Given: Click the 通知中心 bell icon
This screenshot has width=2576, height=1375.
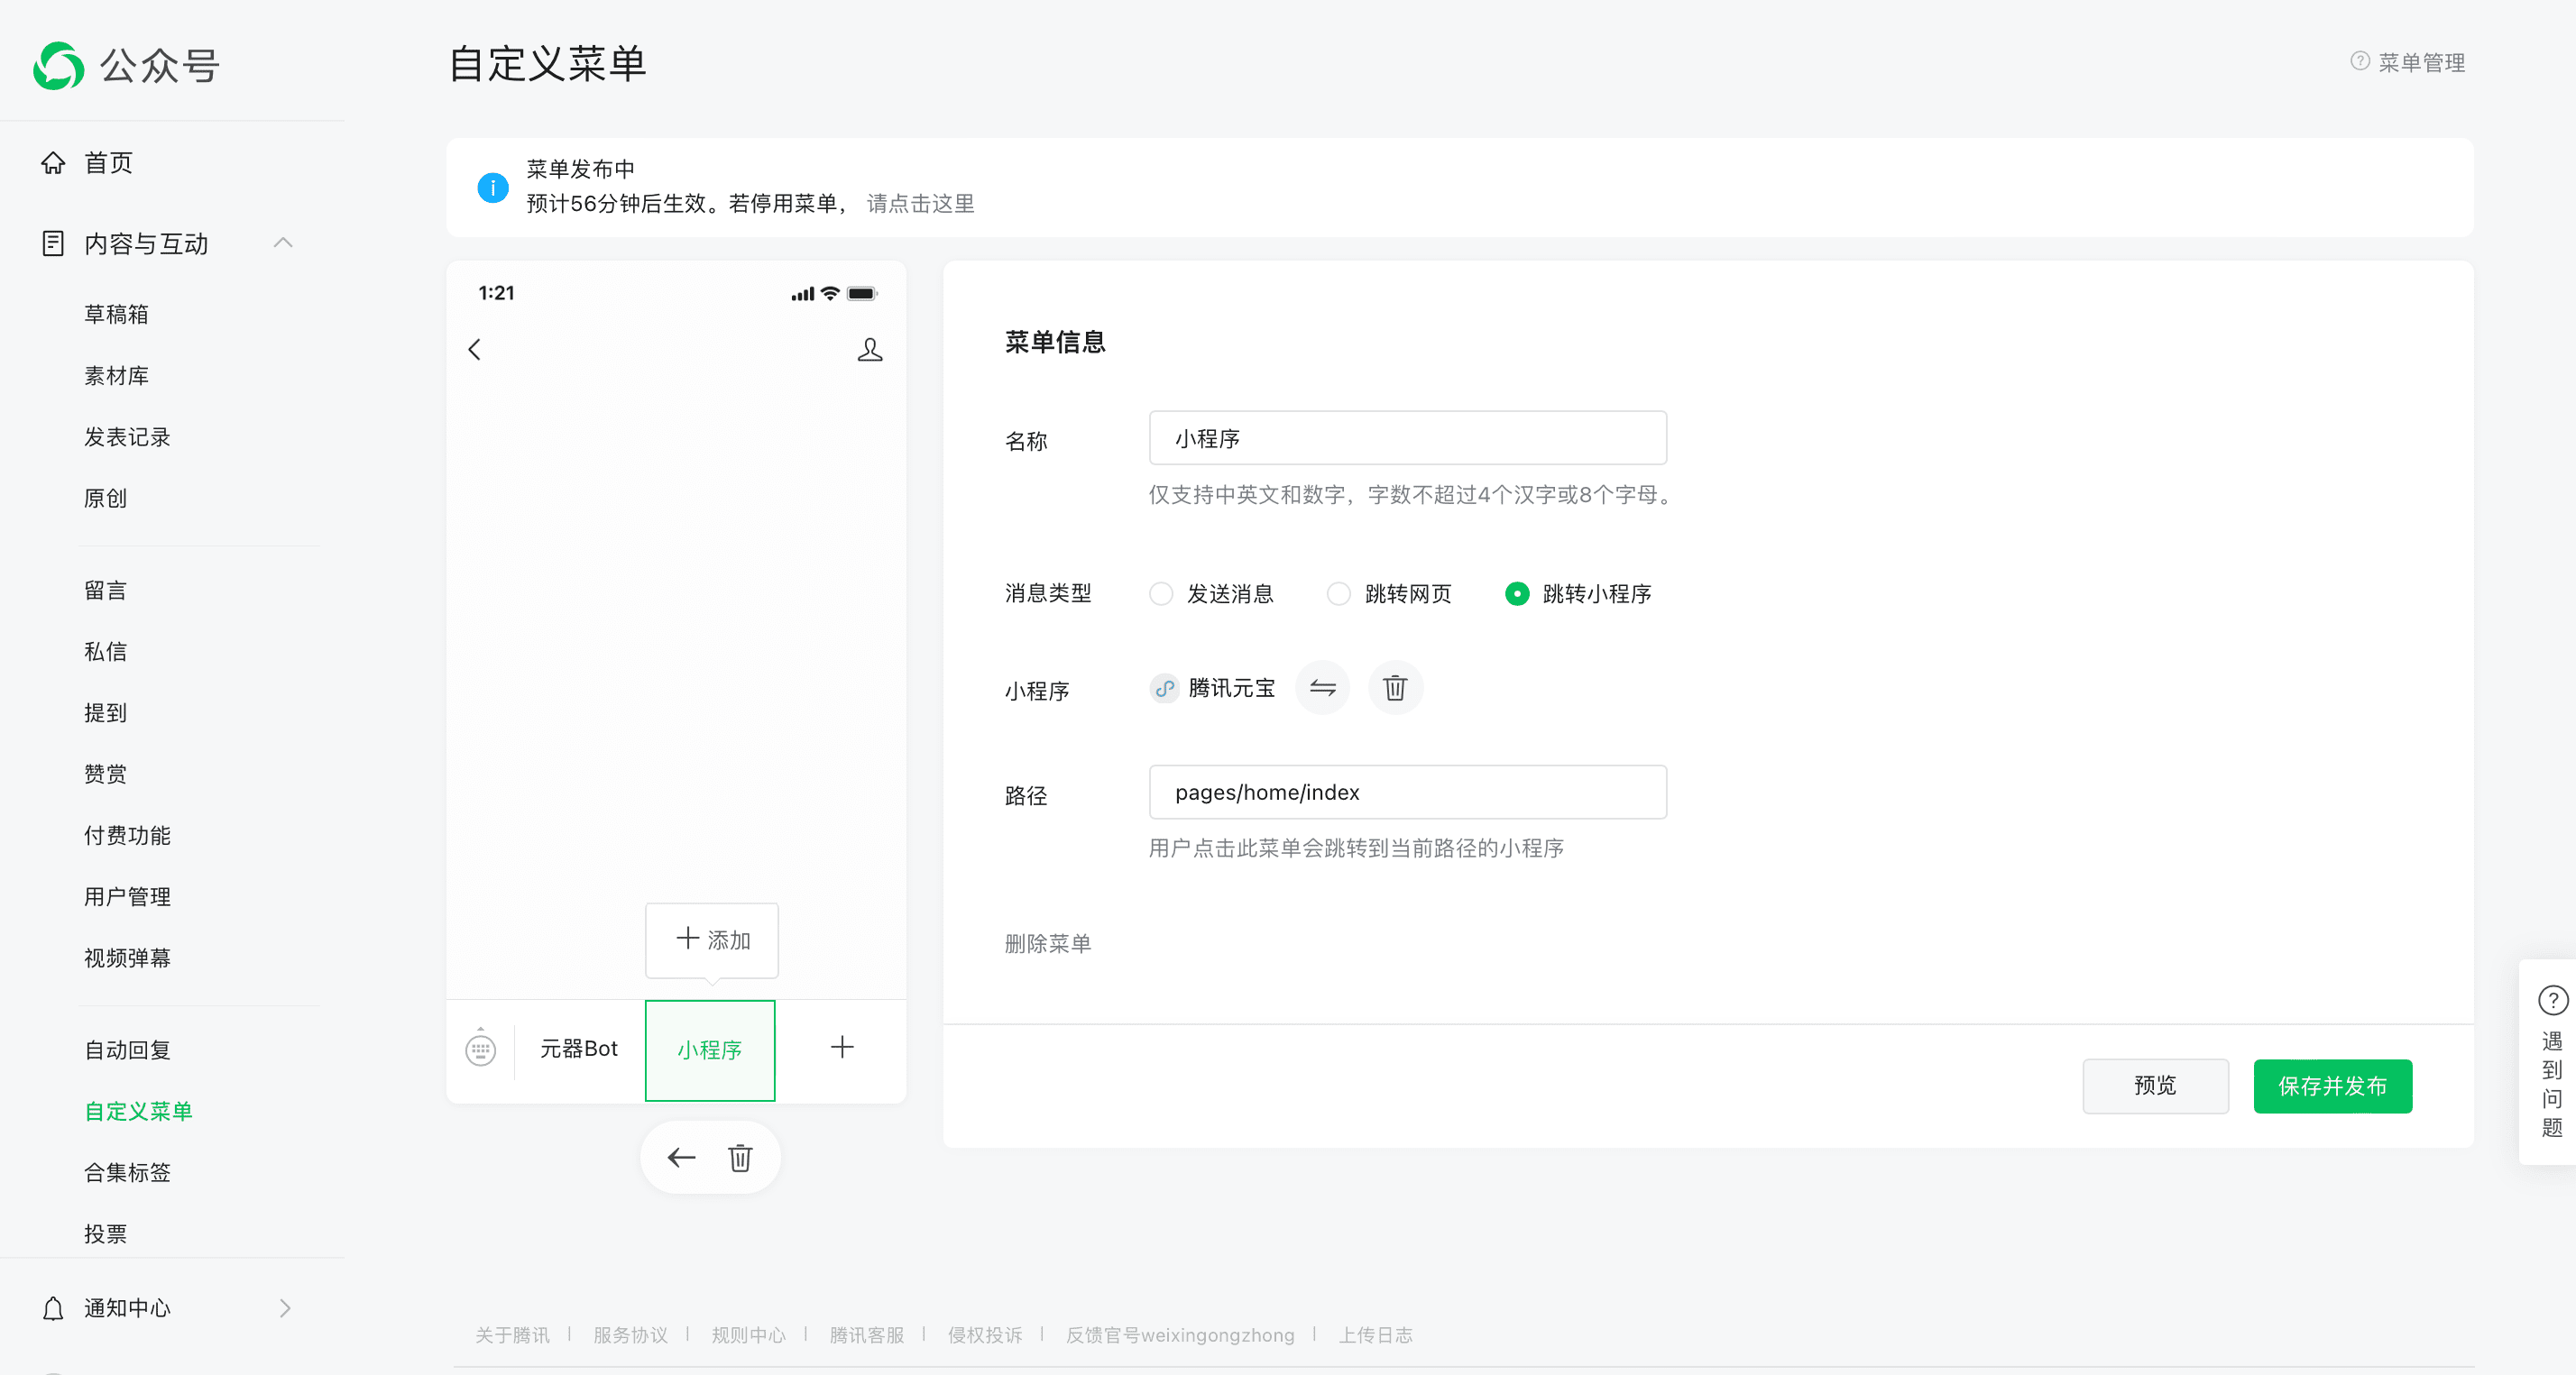Looking at the screenshot, I should pyautogui.click(x=53, y=1308).
